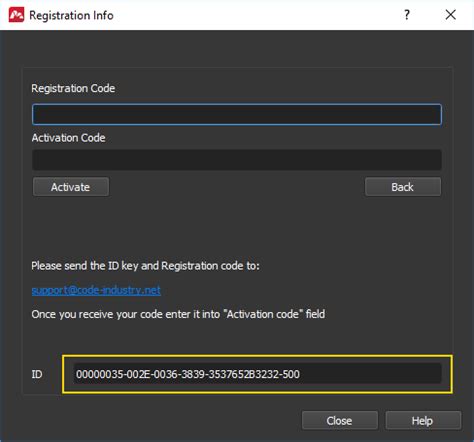Screen dimensions: 474x442
Task: Select the ID key text field
Action: pyautogui.click(x=257, y=374)
